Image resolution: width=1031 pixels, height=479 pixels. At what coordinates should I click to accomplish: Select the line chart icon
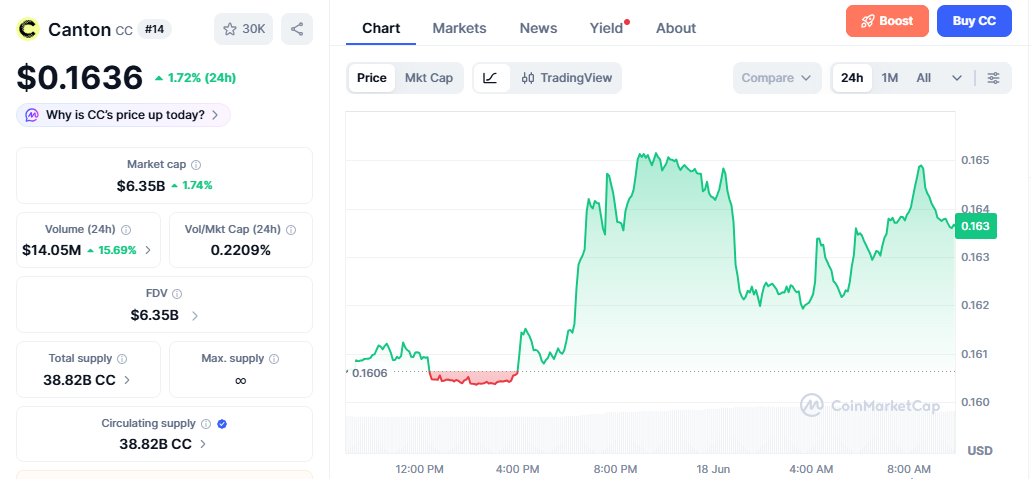click(491, 78)
